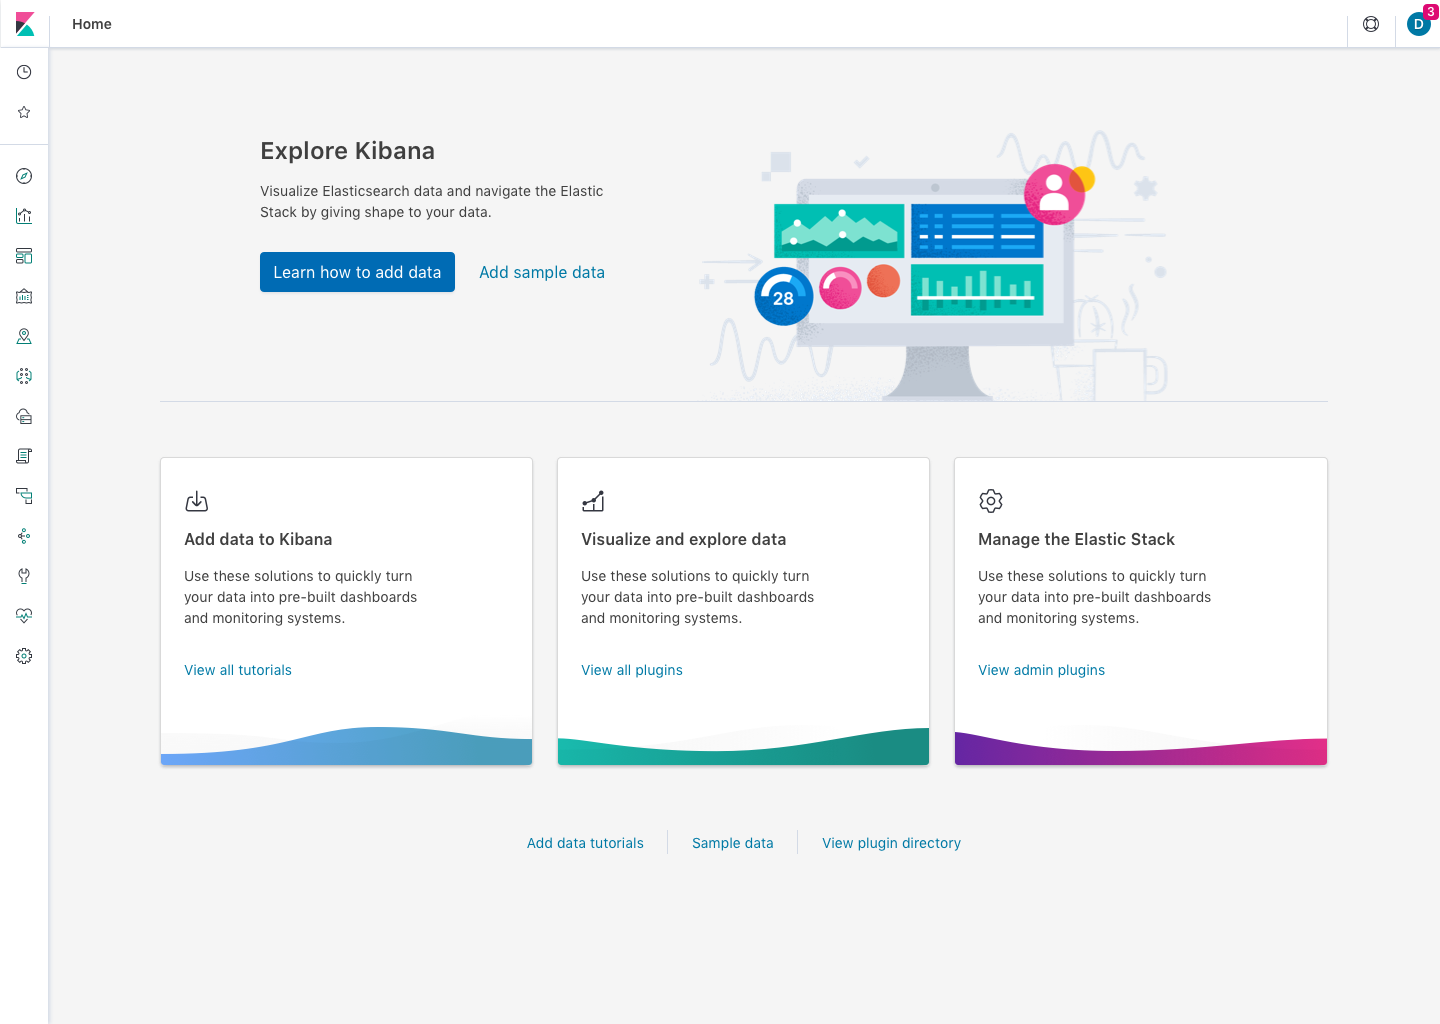Open Logs icon in sidebar

pos(24,456)
